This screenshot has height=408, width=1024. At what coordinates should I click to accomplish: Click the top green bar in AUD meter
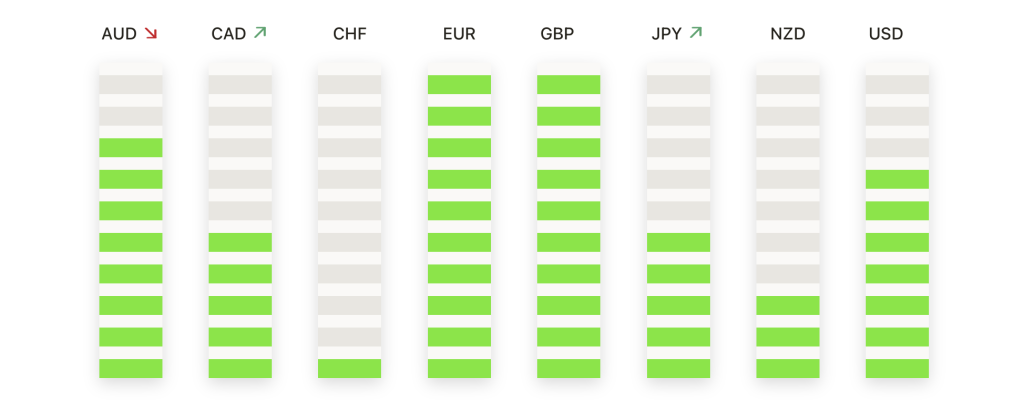131,148
